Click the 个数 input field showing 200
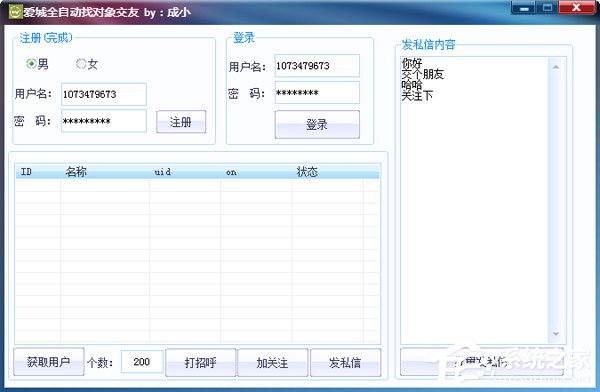Screen dimensions: 600x392 click(x=142, y=362)
